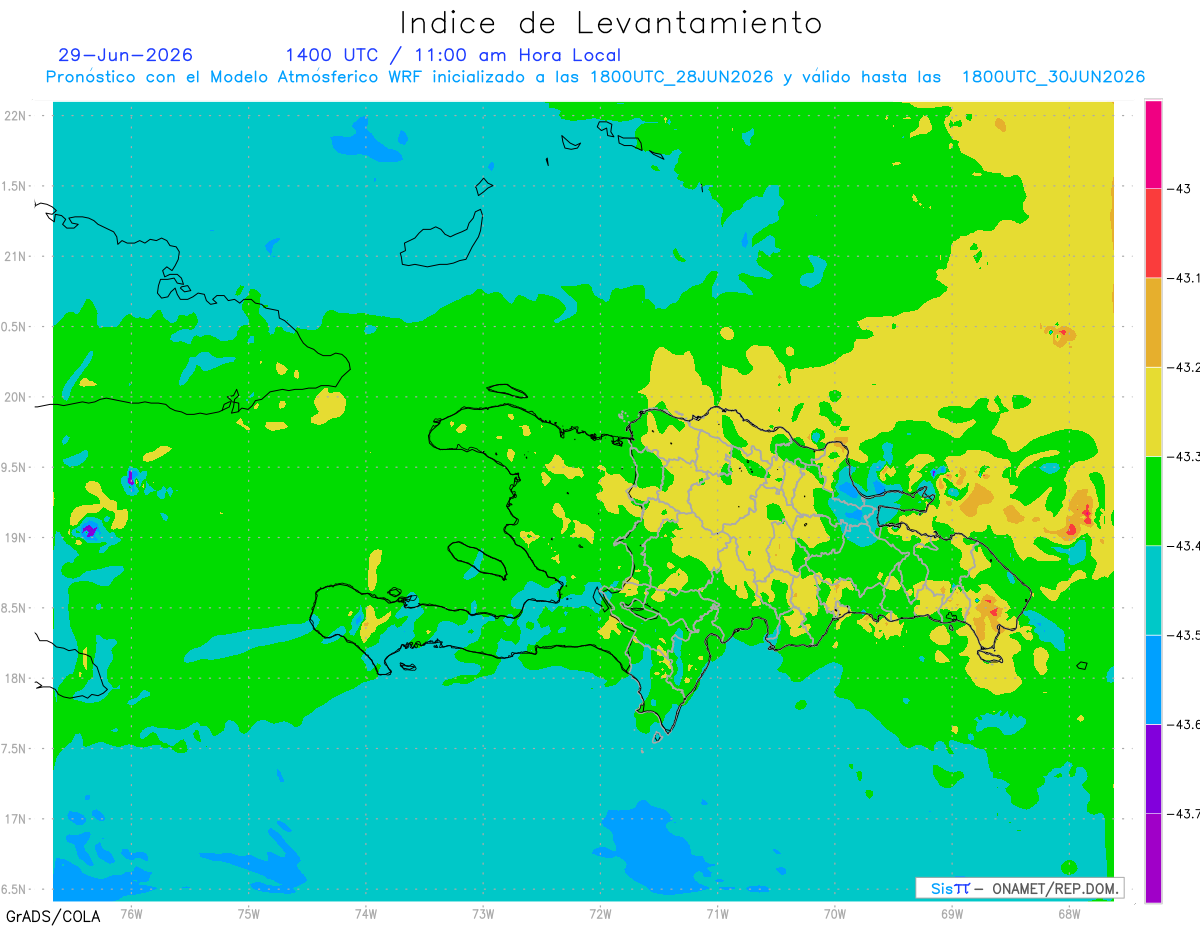Screen dimensions: 1200x927
Task: Select the blue color bar segment
Action: [x=1153, y=678]
